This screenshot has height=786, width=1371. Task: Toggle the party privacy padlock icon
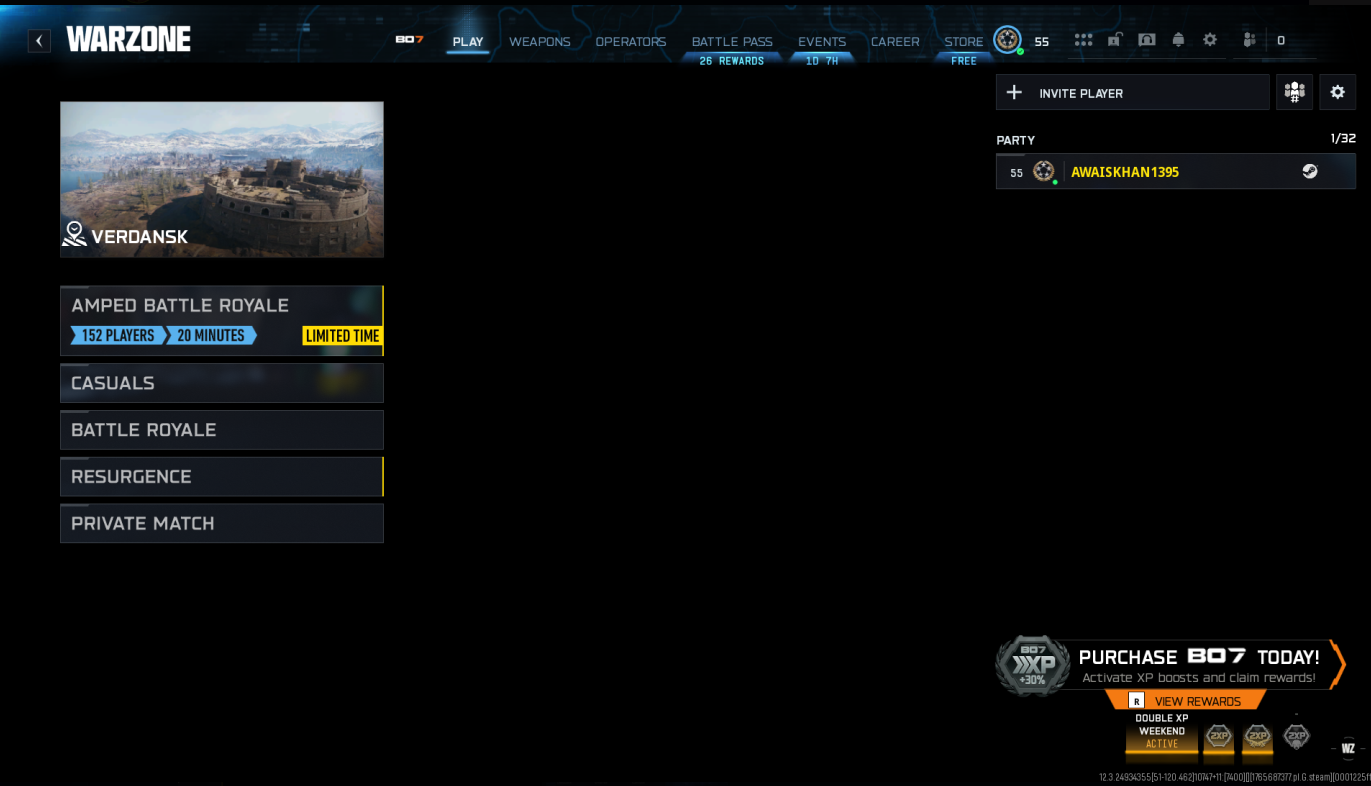pyautogui.click(x=1114, y=40)
